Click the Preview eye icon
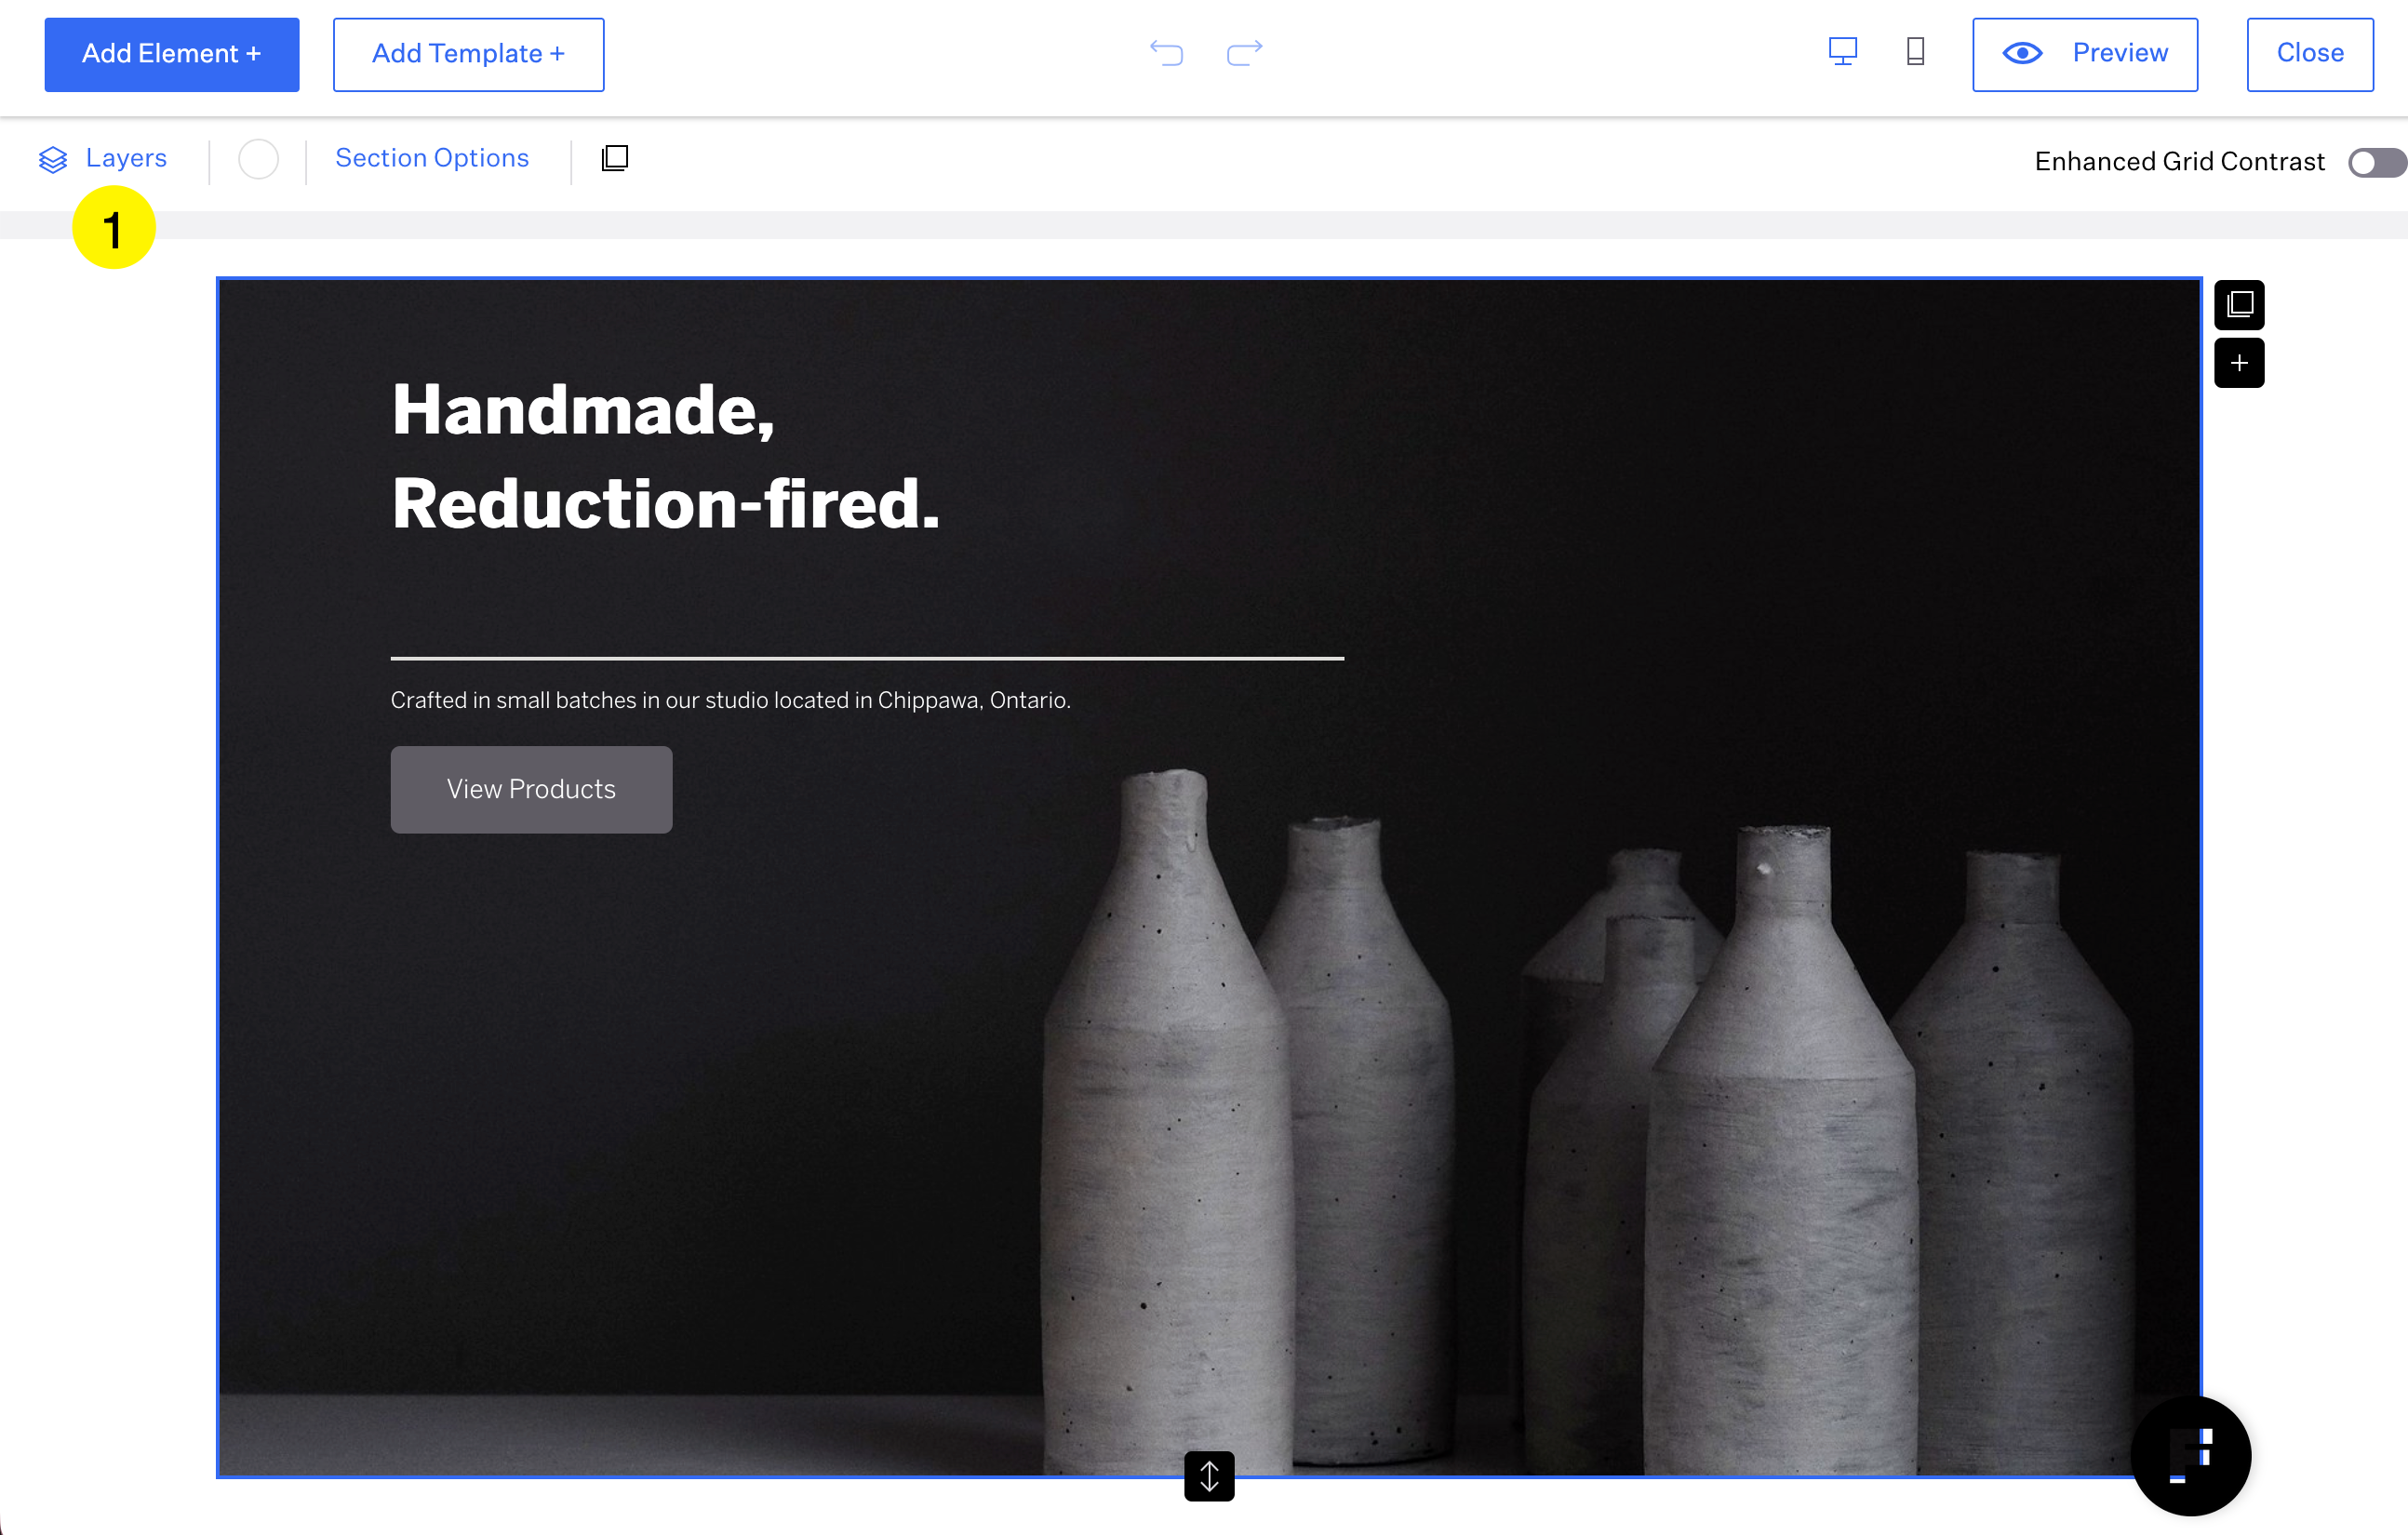Image resolution: width=2408 pixels, height=1535 pixels. click(x=2022, y=53)
